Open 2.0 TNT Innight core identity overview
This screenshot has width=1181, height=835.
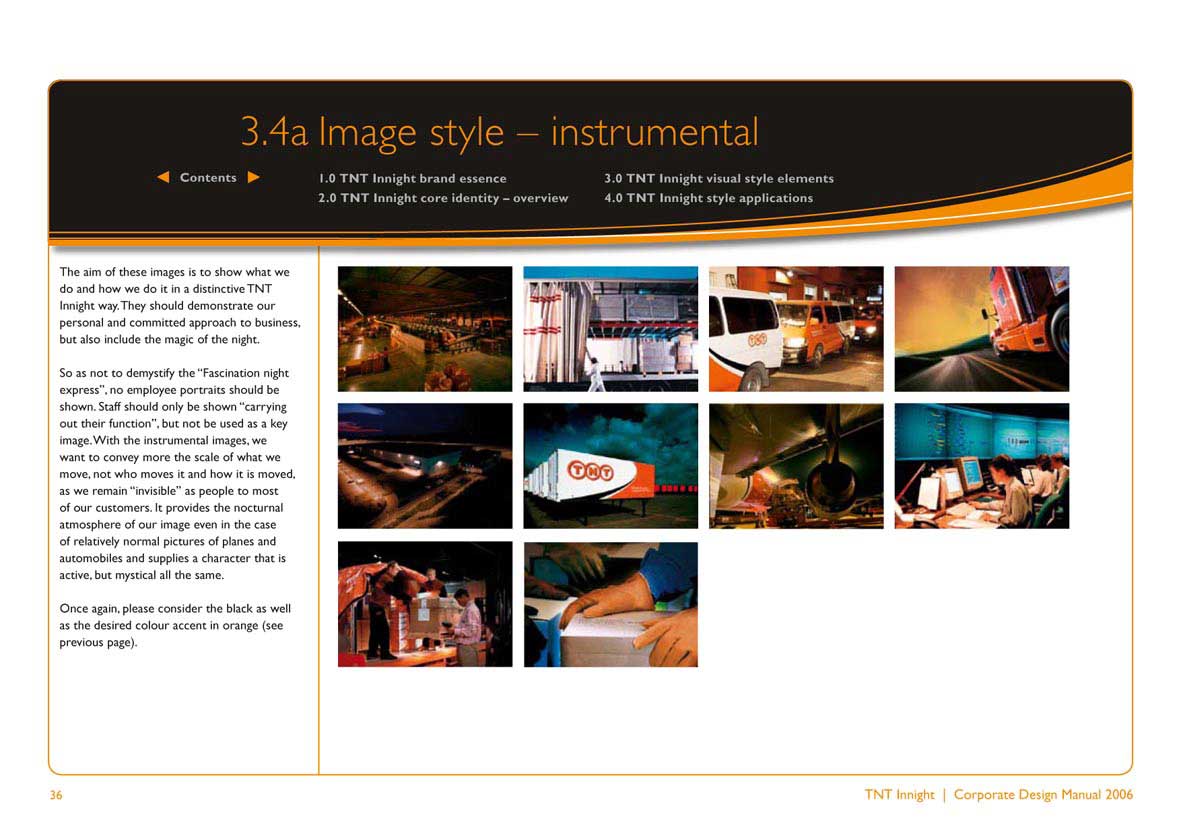click(x=441, y=198)
